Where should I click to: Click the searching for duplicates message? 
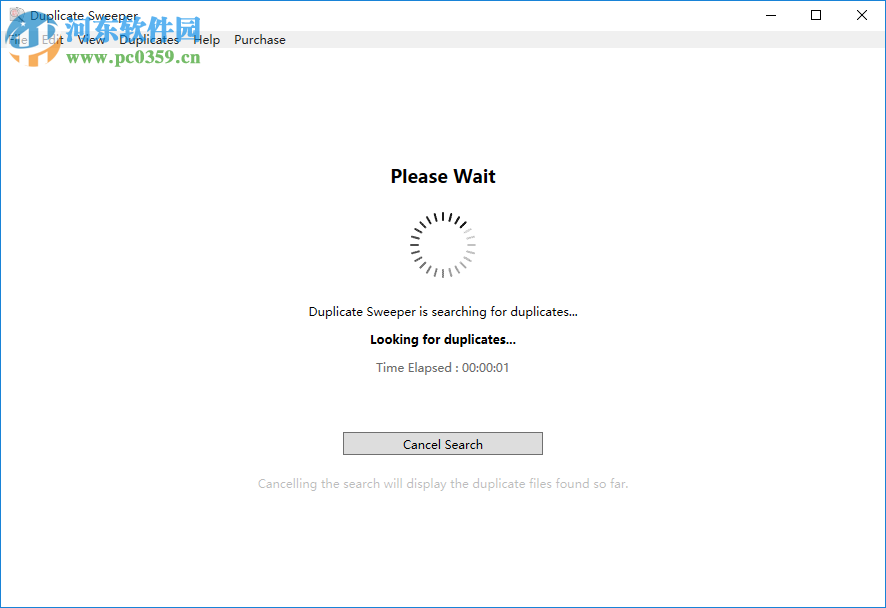[442, 311]
